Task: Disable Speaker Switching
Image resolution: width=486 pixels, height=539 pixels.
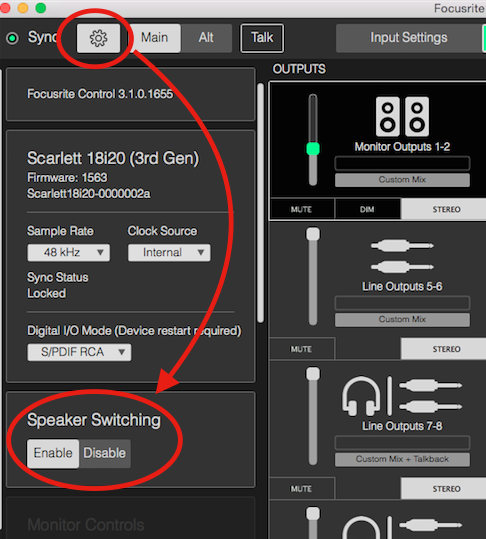Action: point(105,453)
